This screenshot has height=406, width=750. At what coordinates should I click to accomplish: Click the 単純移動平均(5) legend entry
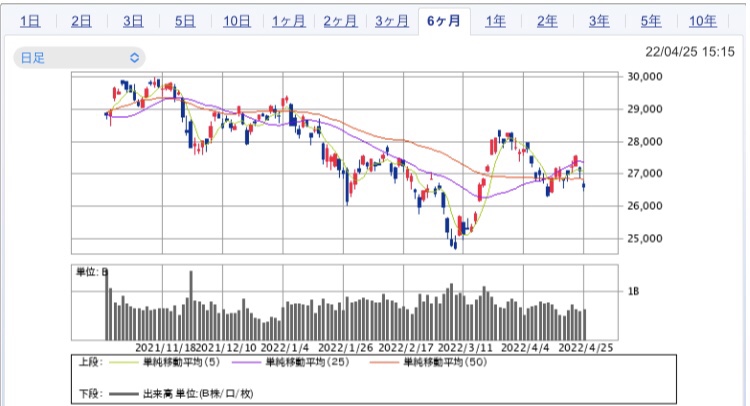(181, 362)
